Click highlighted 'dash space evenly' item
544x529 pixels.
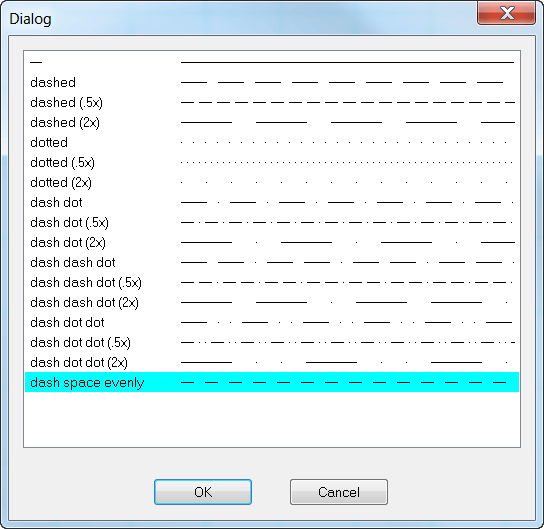point(272,382)
